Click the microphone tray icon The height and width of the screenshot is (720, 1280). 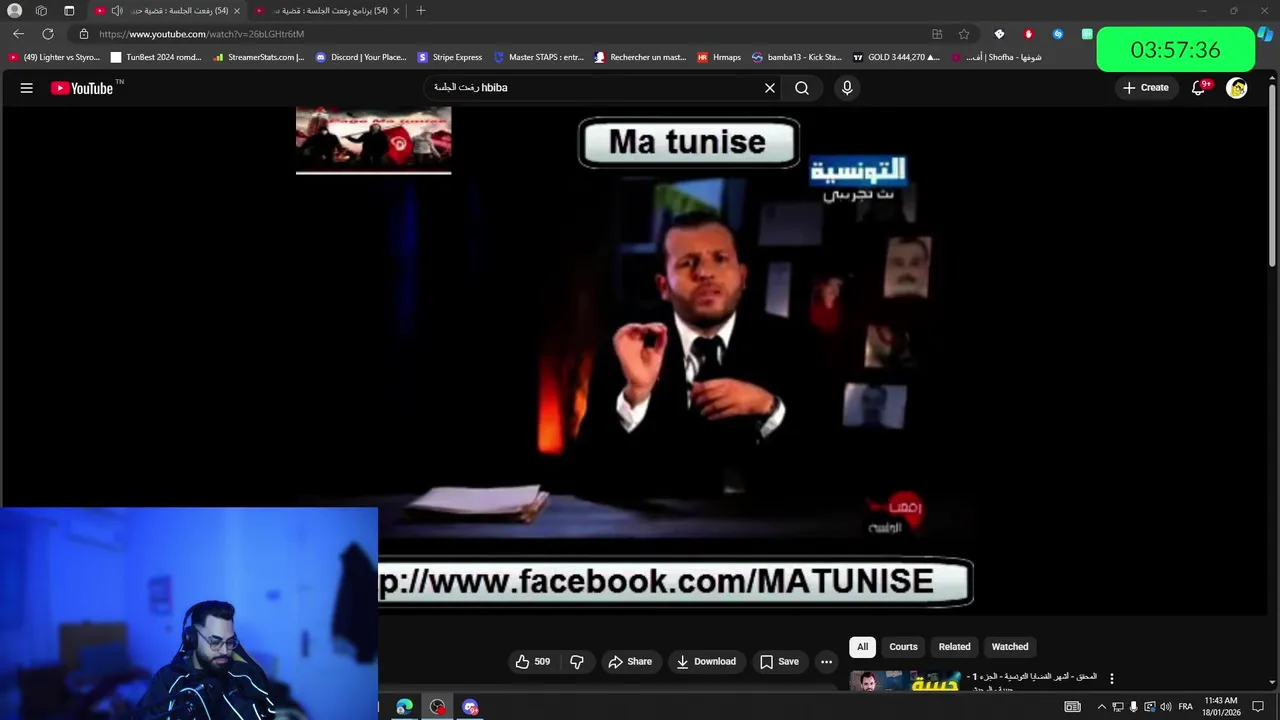[x=1133, y=707]
